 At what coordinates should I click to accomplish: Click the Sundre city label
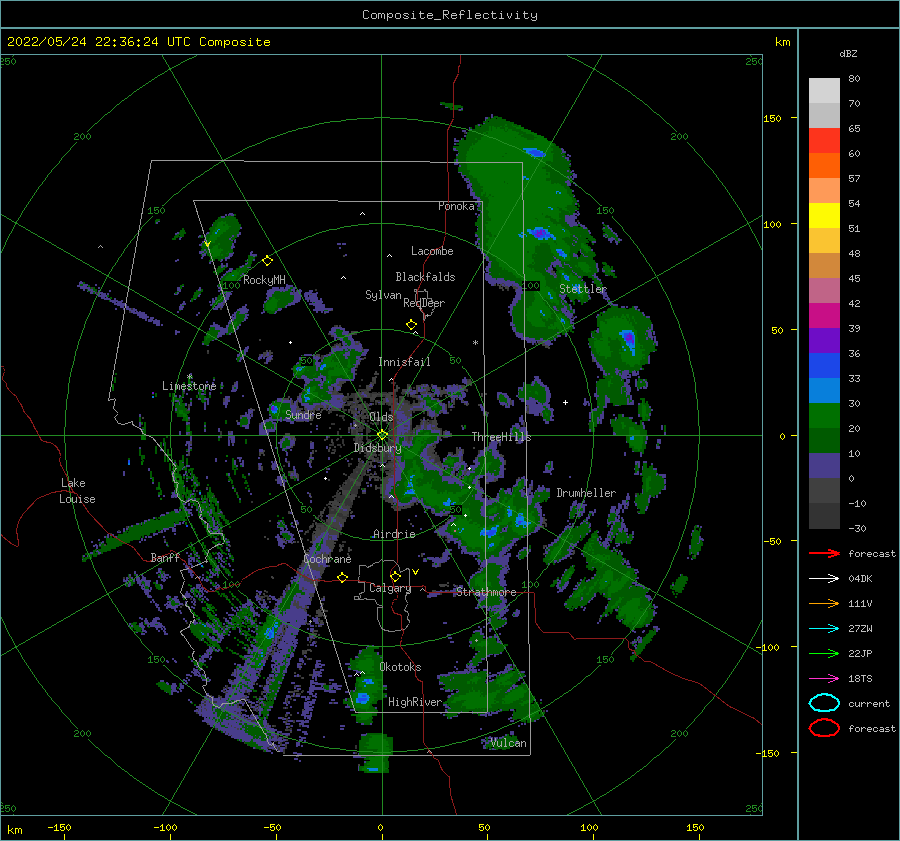303,415
